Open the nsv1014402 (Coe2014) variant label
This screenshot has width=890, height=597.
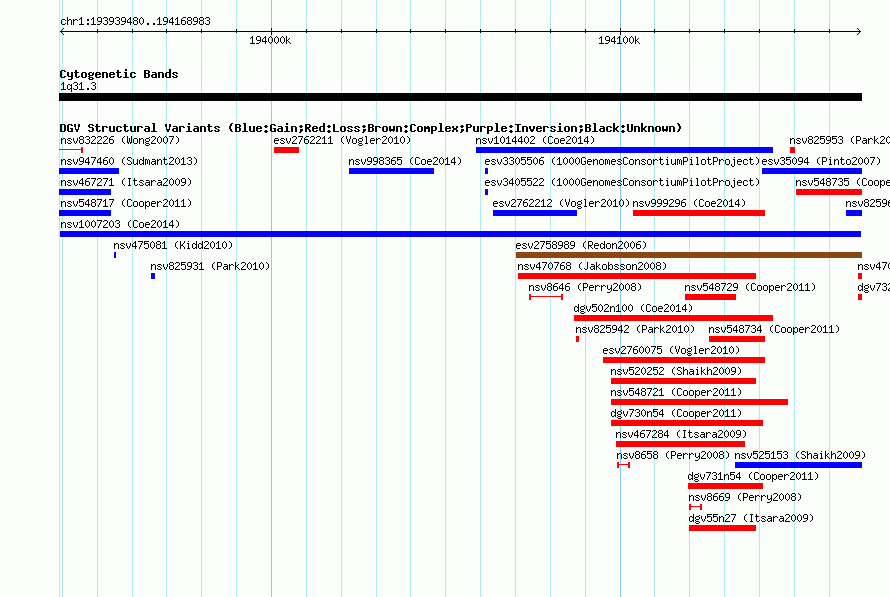535,140
